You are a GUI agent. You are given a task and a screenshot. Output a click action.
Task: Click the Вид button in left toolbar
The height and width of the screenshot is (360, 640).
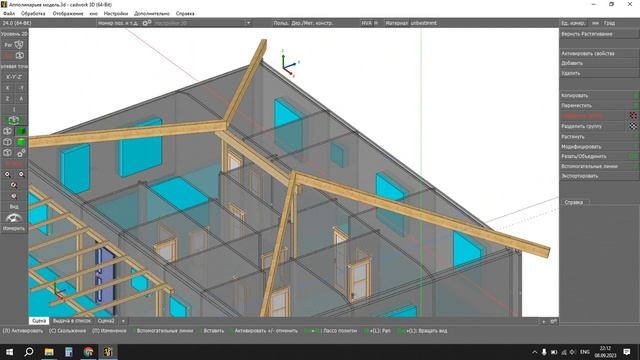(14, 207)
